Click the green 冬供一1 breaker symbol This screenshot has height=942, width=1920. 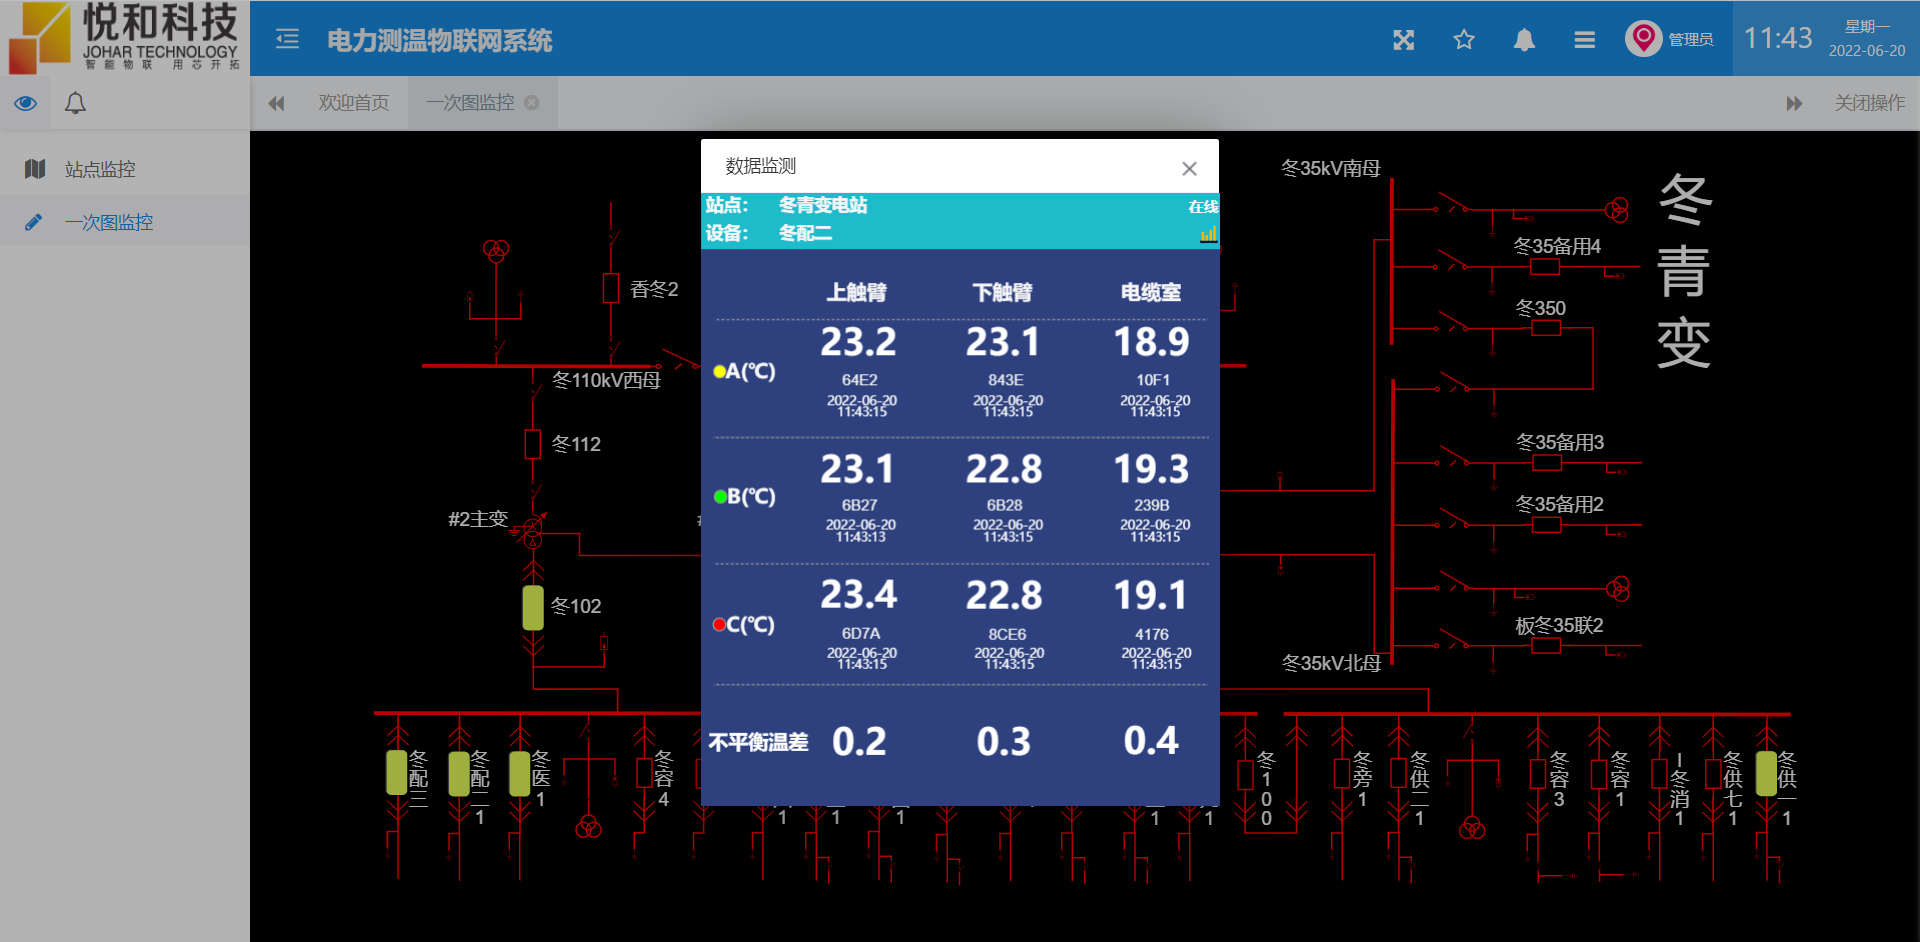pos(1766,773)
